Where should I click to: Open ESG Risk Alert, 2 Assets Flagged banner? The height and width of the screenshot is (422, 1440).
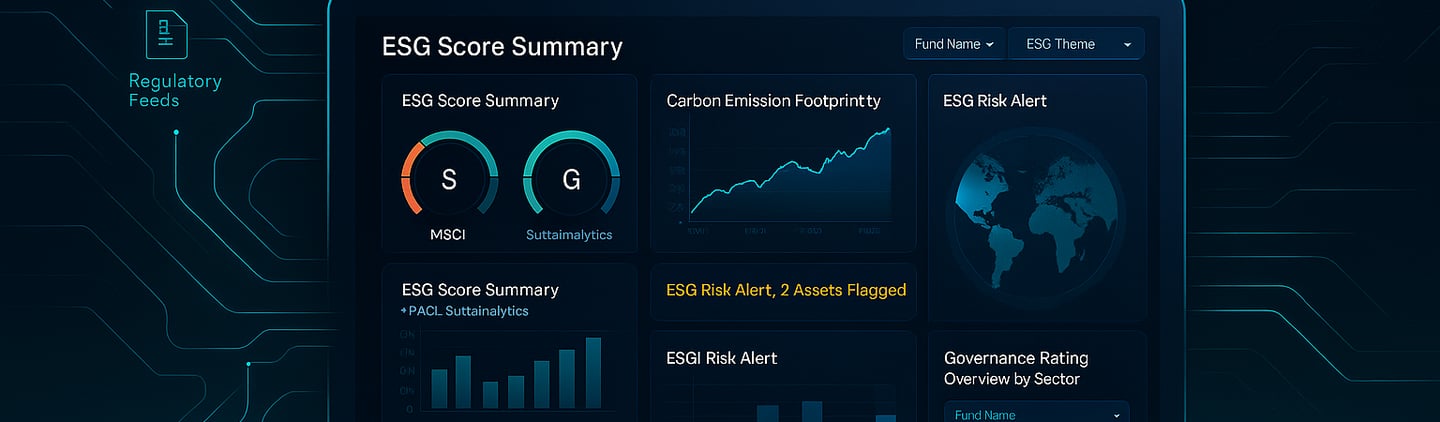tap(784, 291)
